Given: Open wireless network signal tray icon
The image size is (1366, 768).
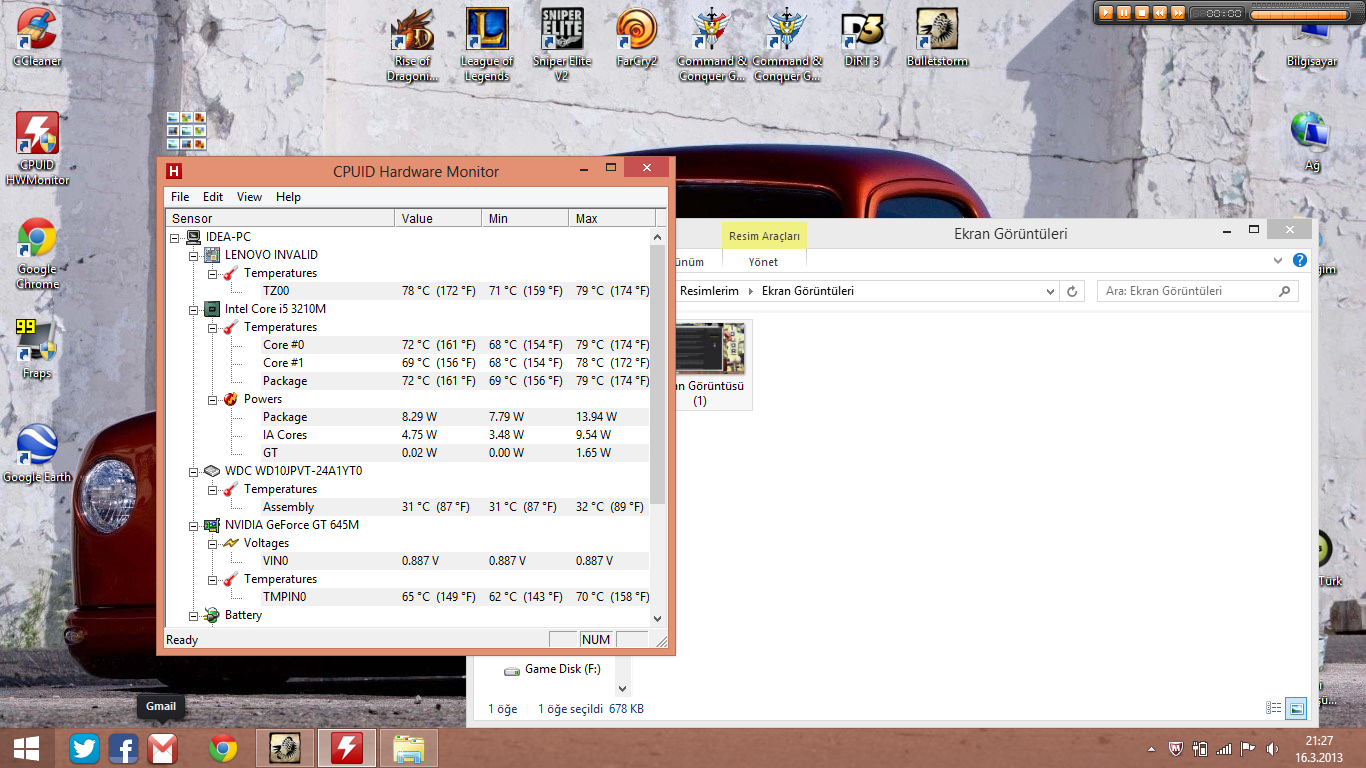Looking at the screenshot, I should tap(1224, 748).
